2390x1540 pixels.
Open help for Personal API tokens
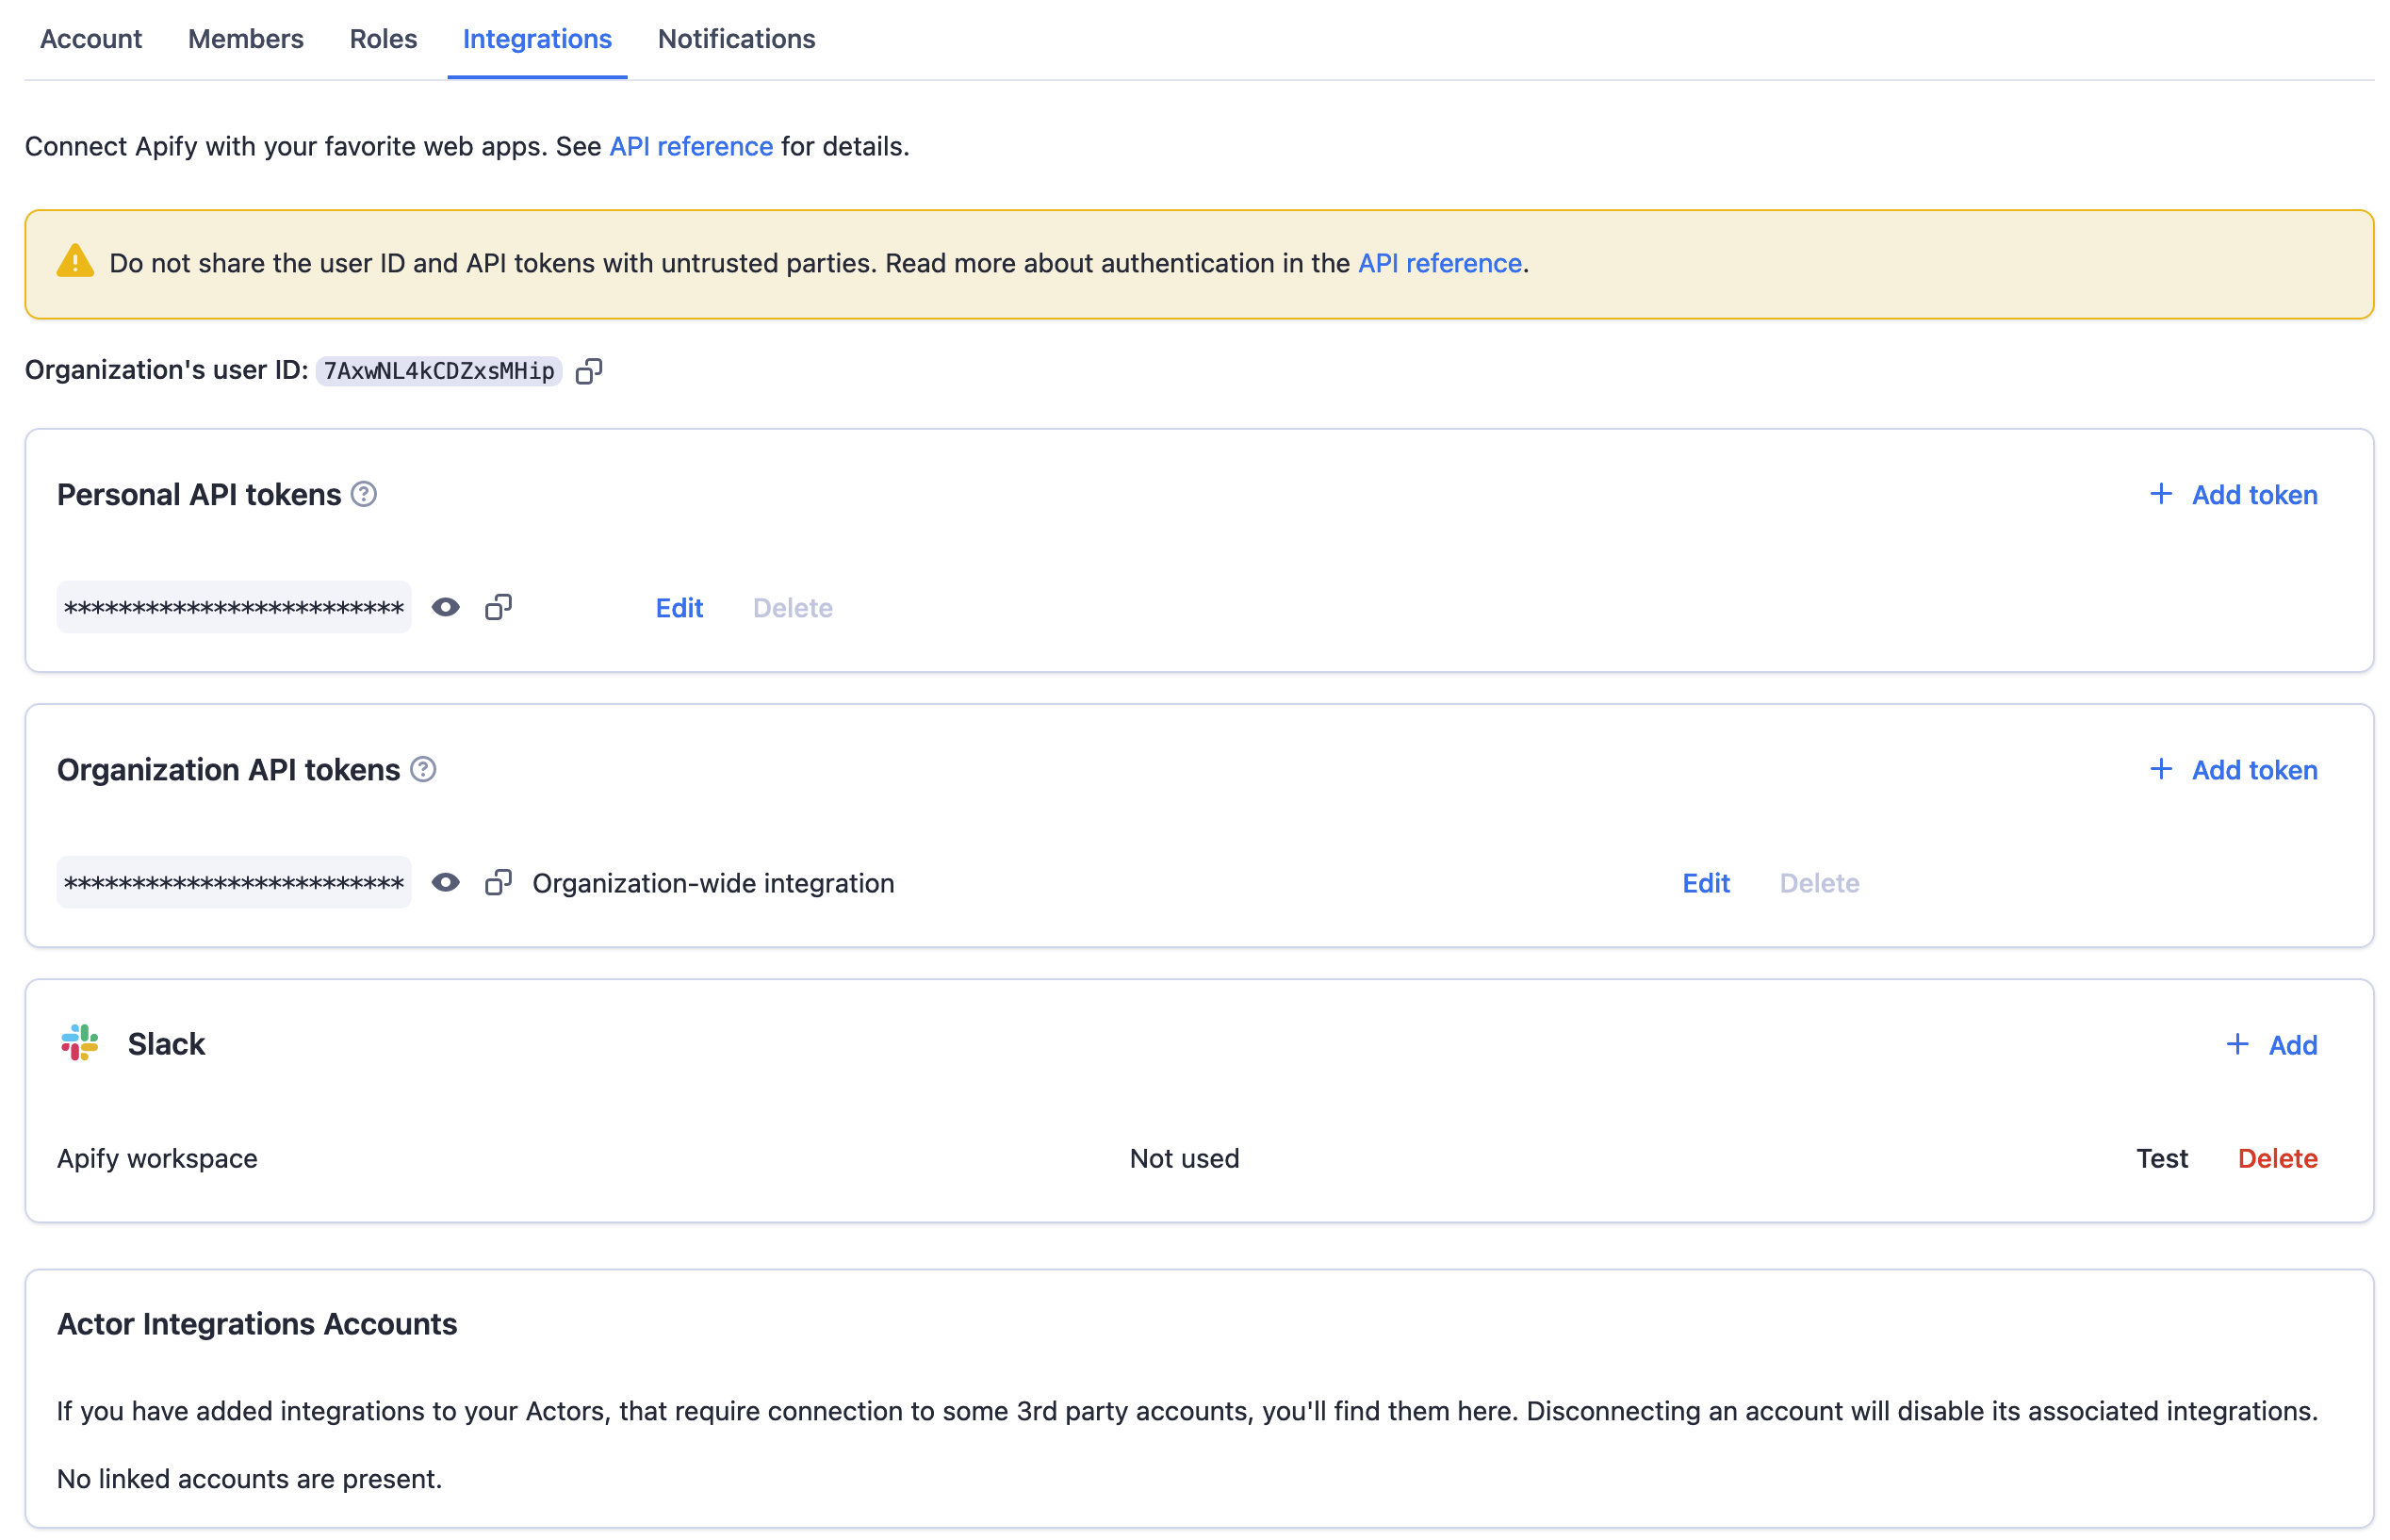tap(364, 494)
